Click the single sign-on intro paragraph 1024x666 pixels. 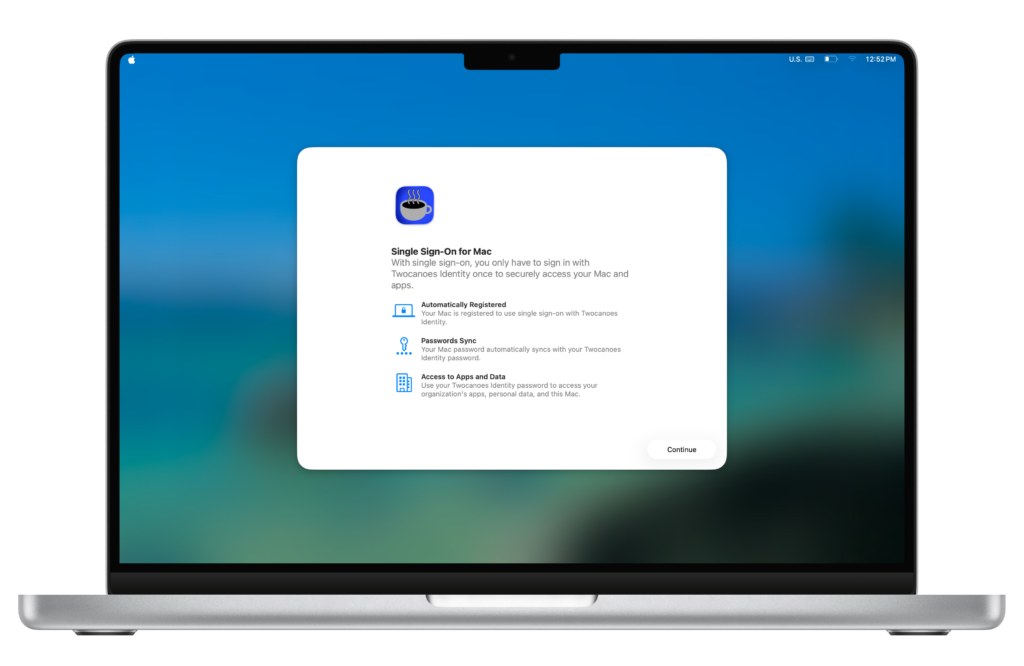[509, 274]
